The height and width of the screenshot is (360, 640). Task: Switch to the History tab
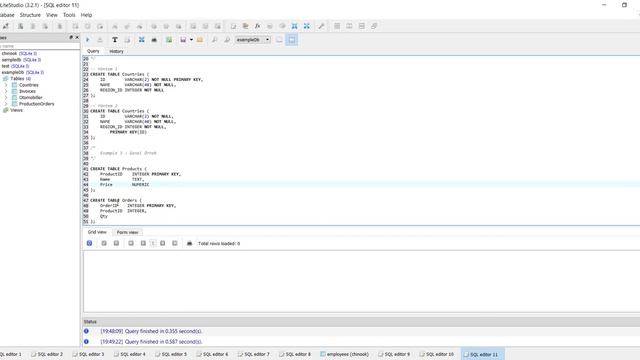pos(116,51)
